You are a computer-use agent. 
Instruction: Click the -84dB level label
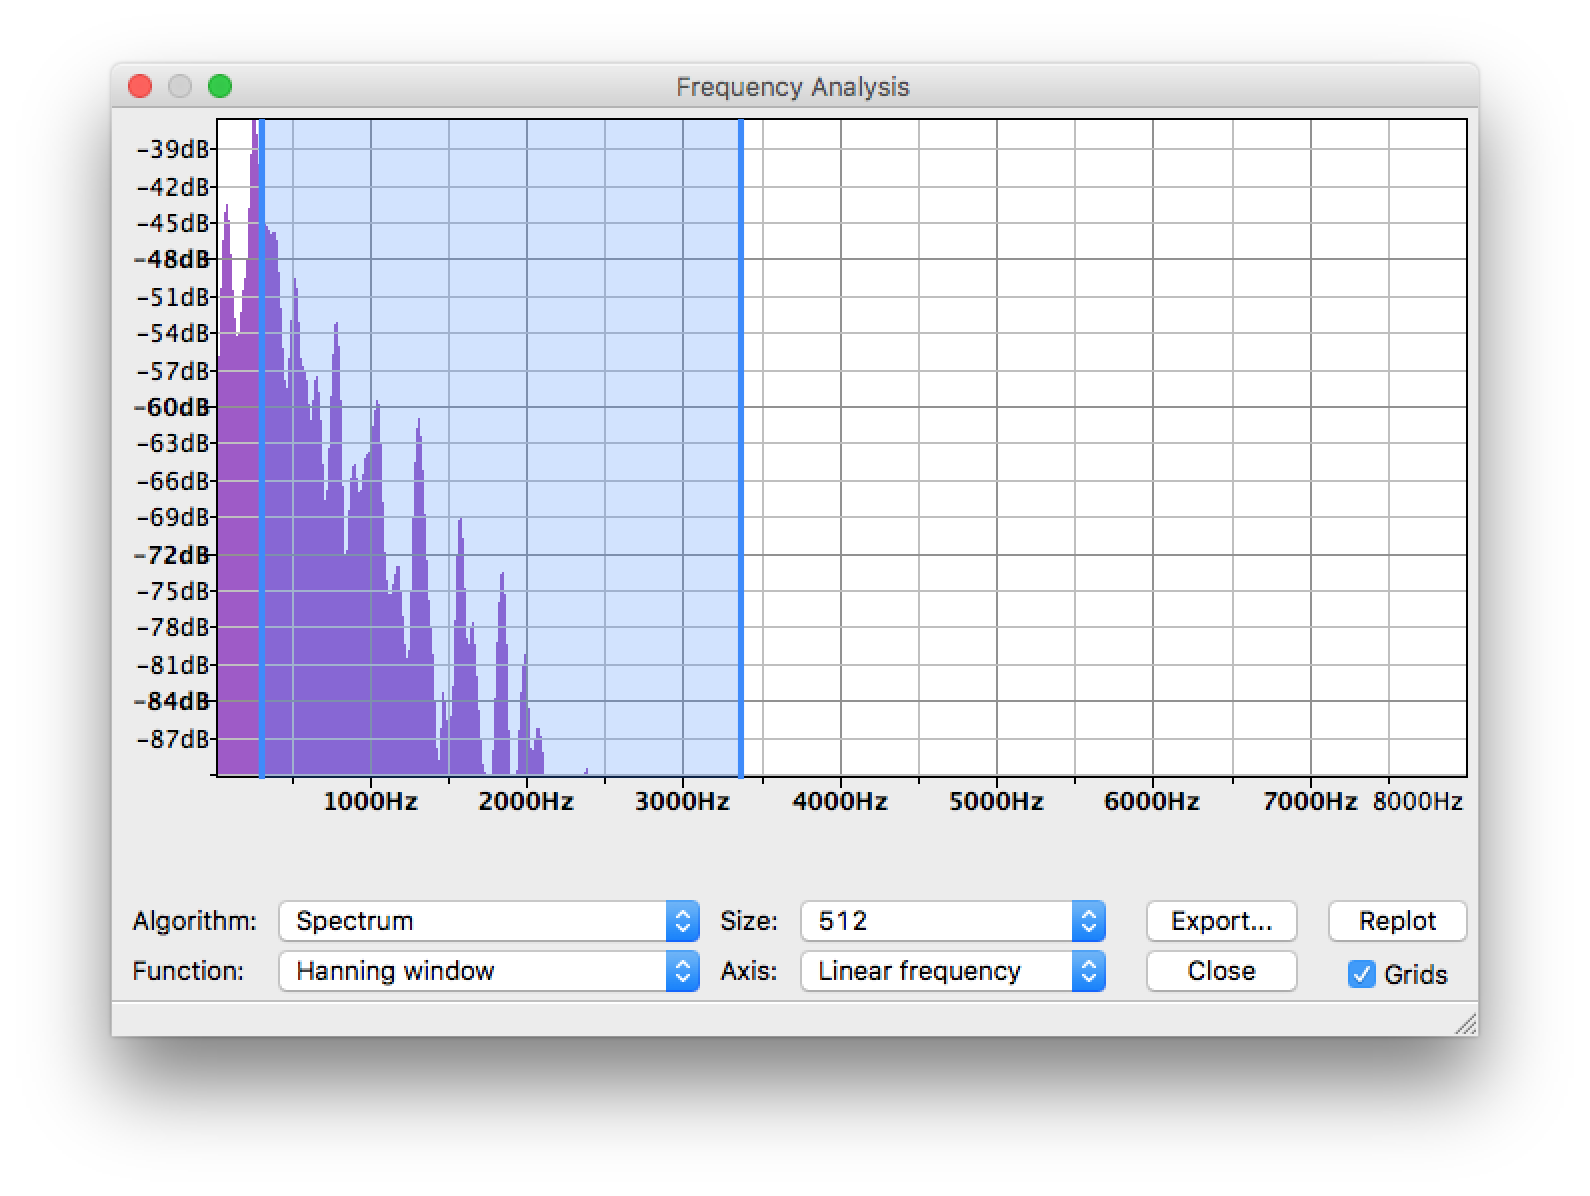173,702
